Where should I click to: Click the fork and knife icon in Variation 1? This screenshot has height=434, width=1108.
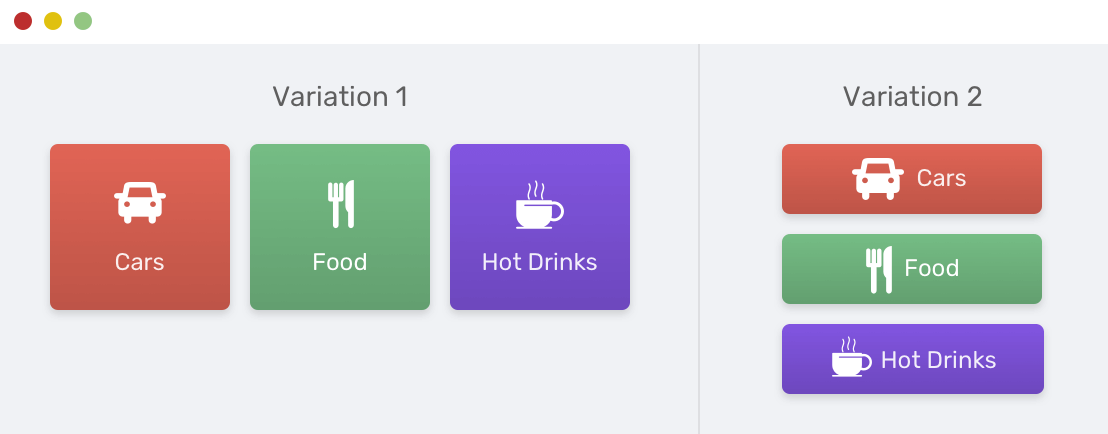(340, 204)
